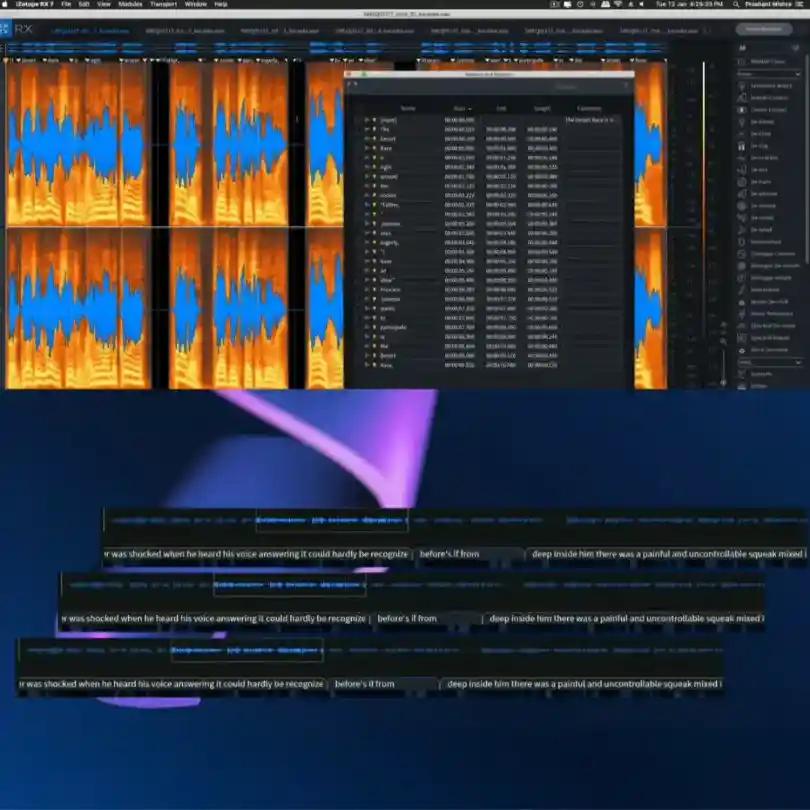Viewport: 810px width, 810px height.
Task: Open the Transport menu
Action: pyautogui.click(x=162, y=6)
